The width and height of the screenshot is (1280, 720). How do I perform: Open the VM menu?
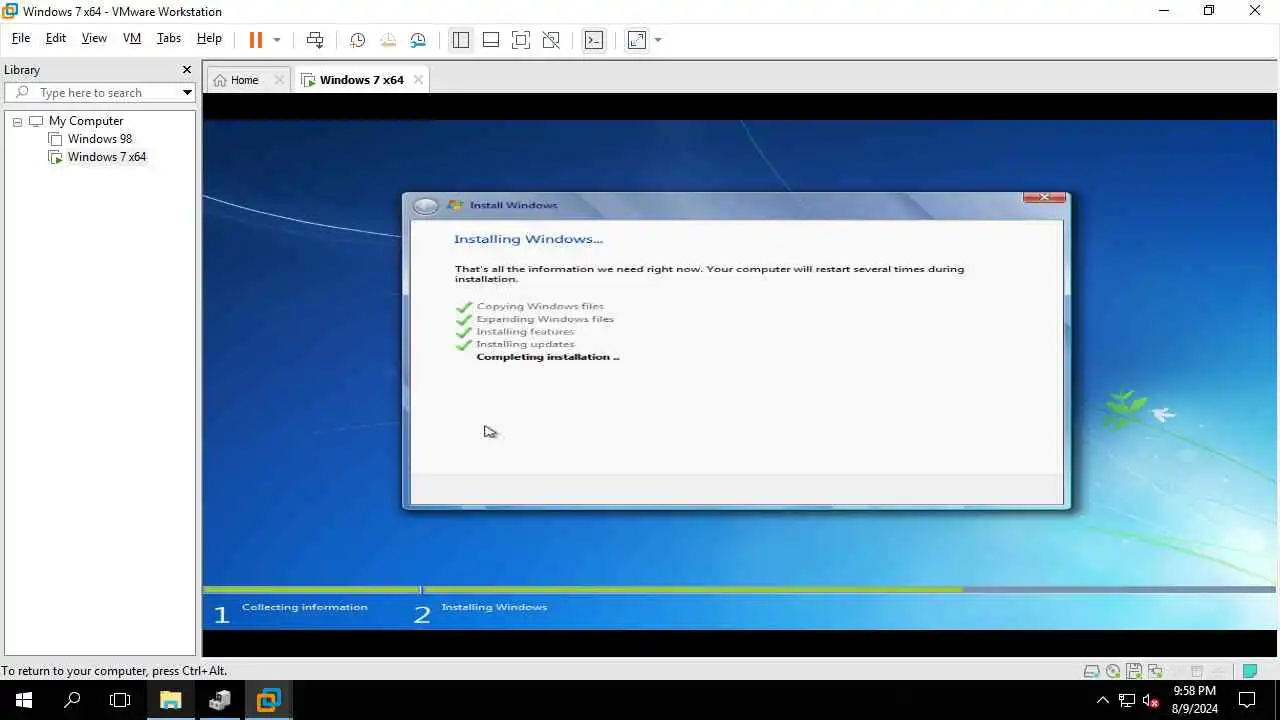pos(132,38)
